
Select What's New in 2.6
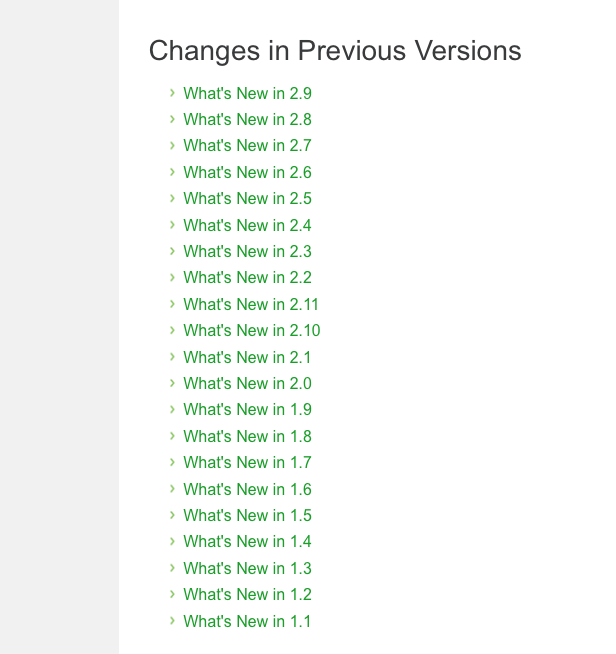point(247,172)
